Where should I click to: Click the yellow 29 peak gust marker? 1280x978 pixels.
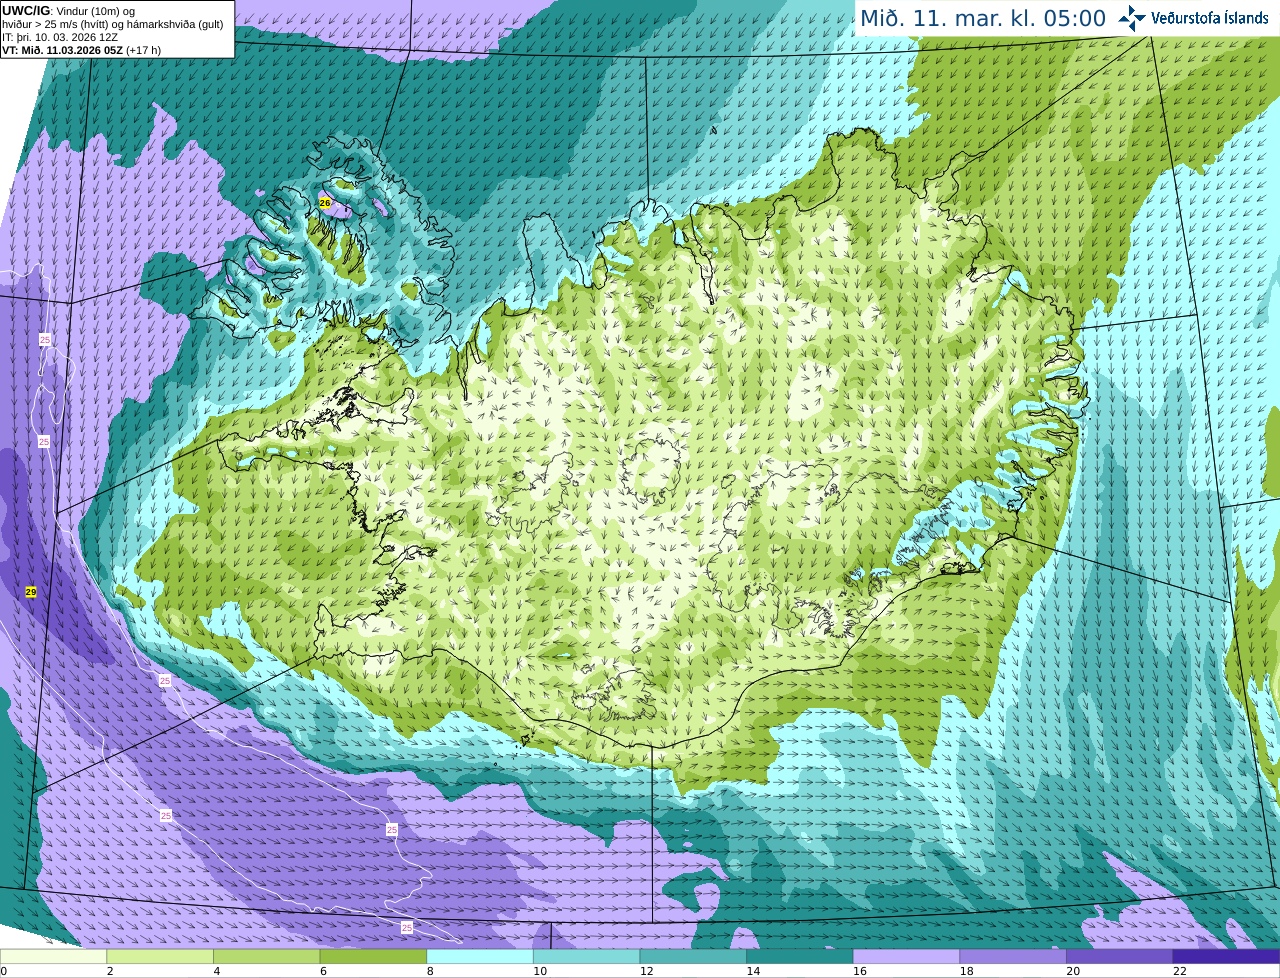pyautogui.click(x=31, y=592)
